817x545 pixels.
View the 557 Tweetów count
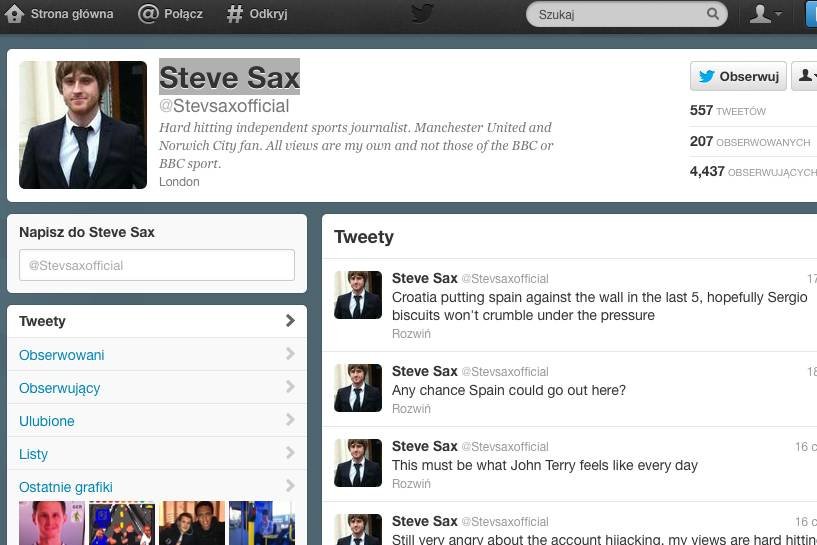727,110
